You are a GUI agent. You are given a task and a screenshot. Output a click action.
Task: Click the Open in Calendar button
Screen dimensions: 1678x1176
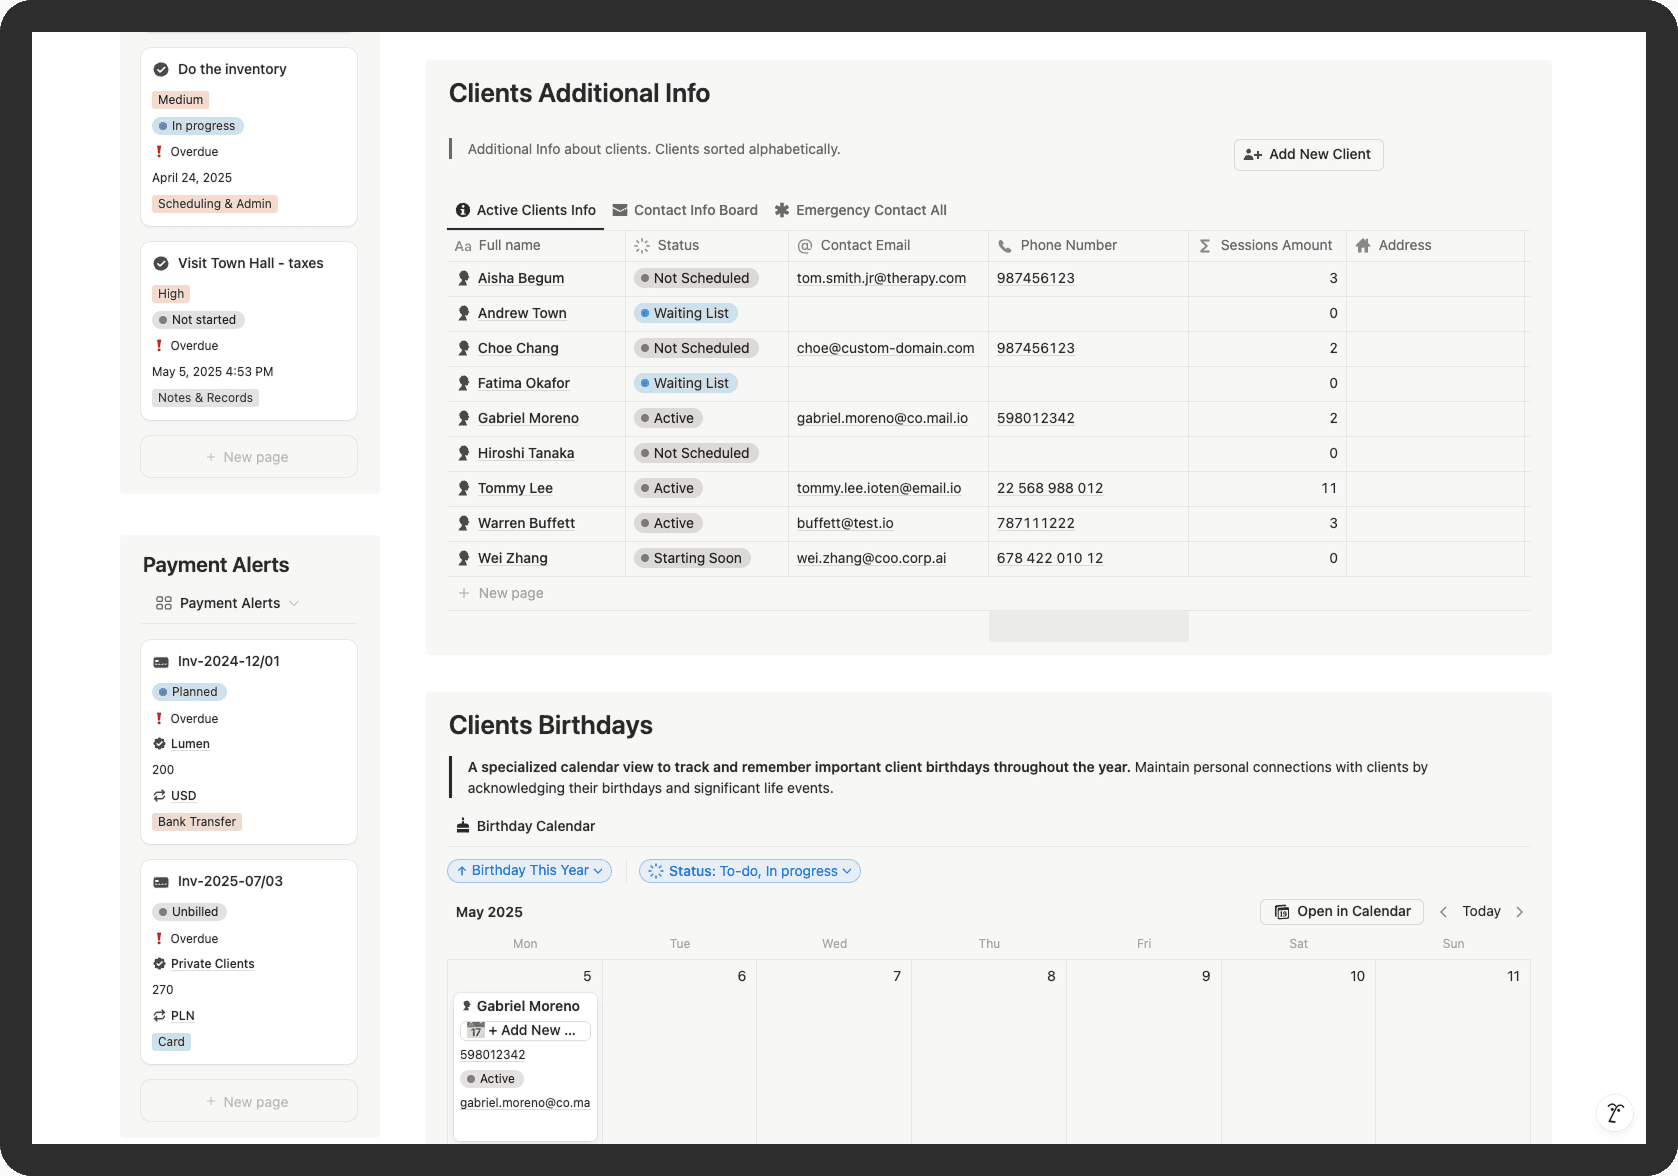coord(1342,912)
